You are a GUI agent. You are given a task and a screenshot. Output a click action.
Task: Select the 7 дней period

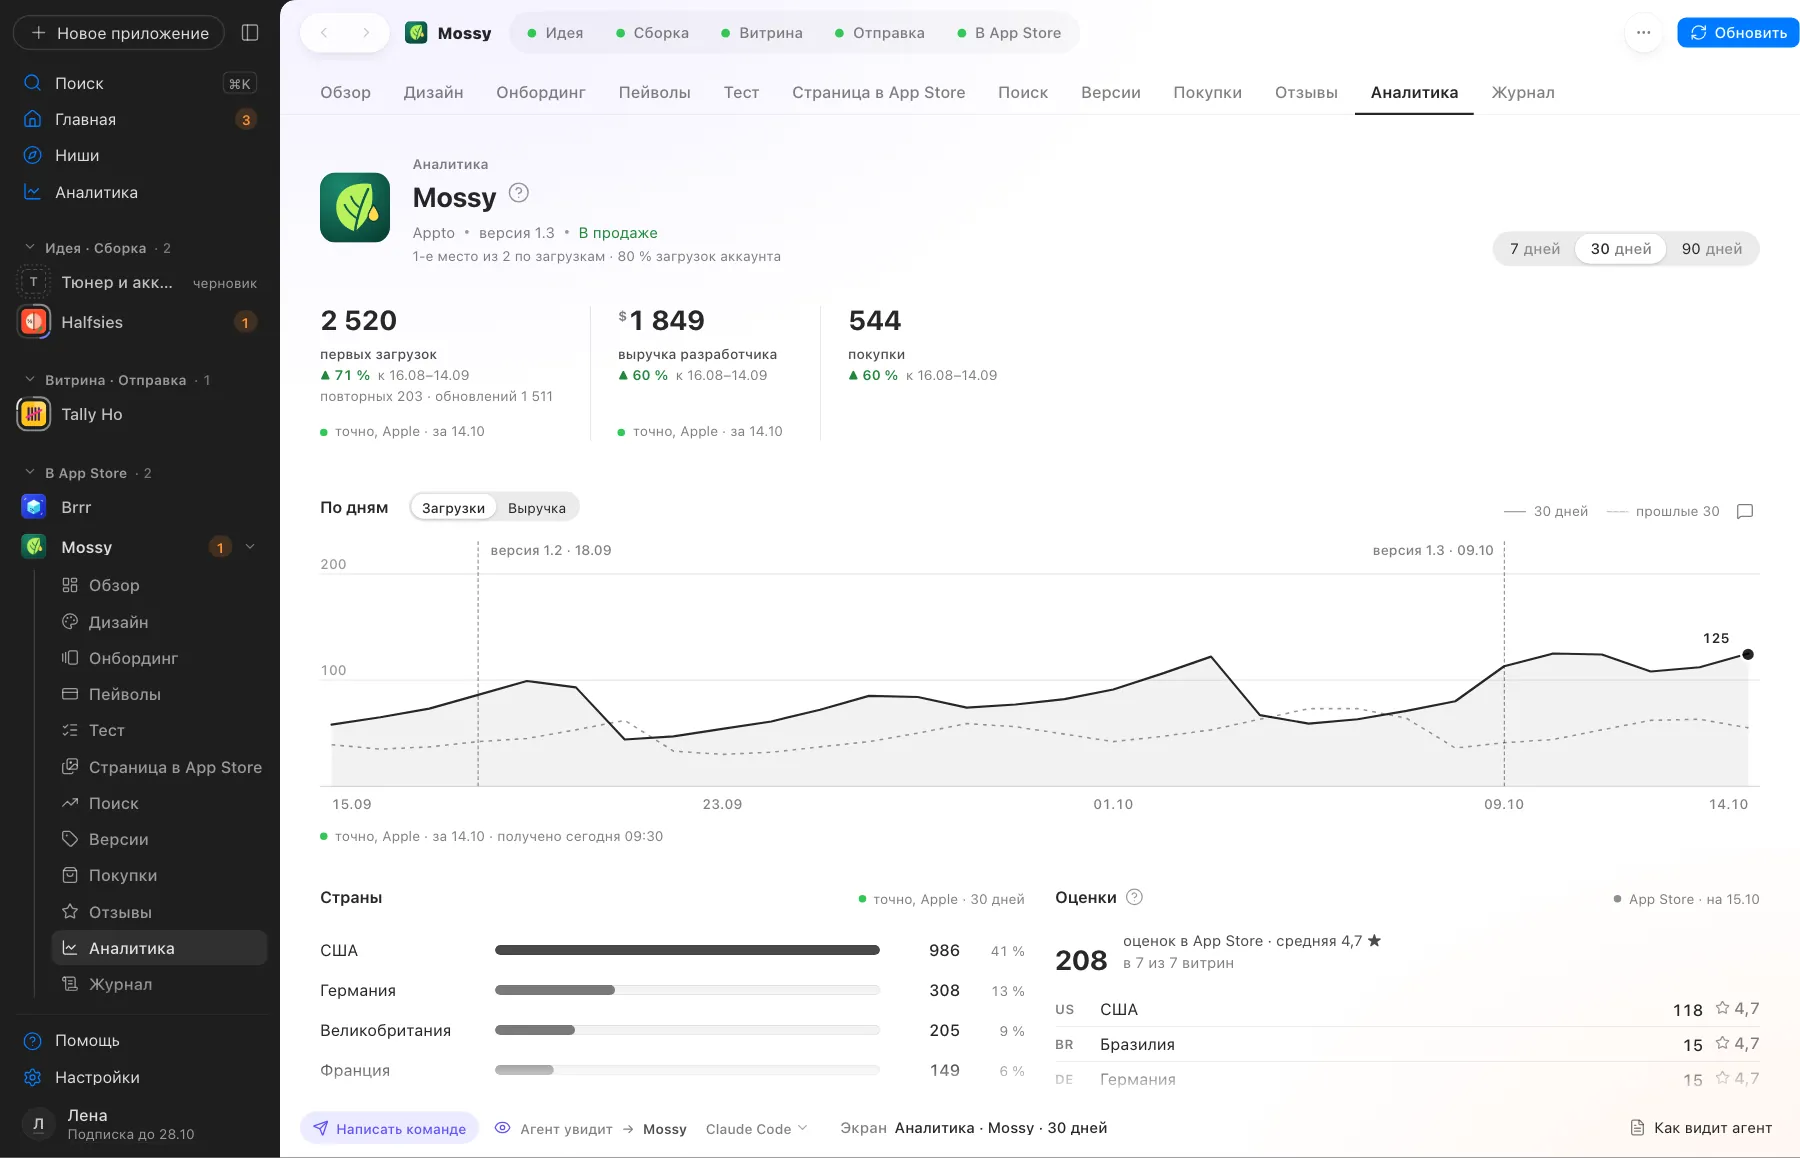pyautogui.click(x=1535, y=249)
